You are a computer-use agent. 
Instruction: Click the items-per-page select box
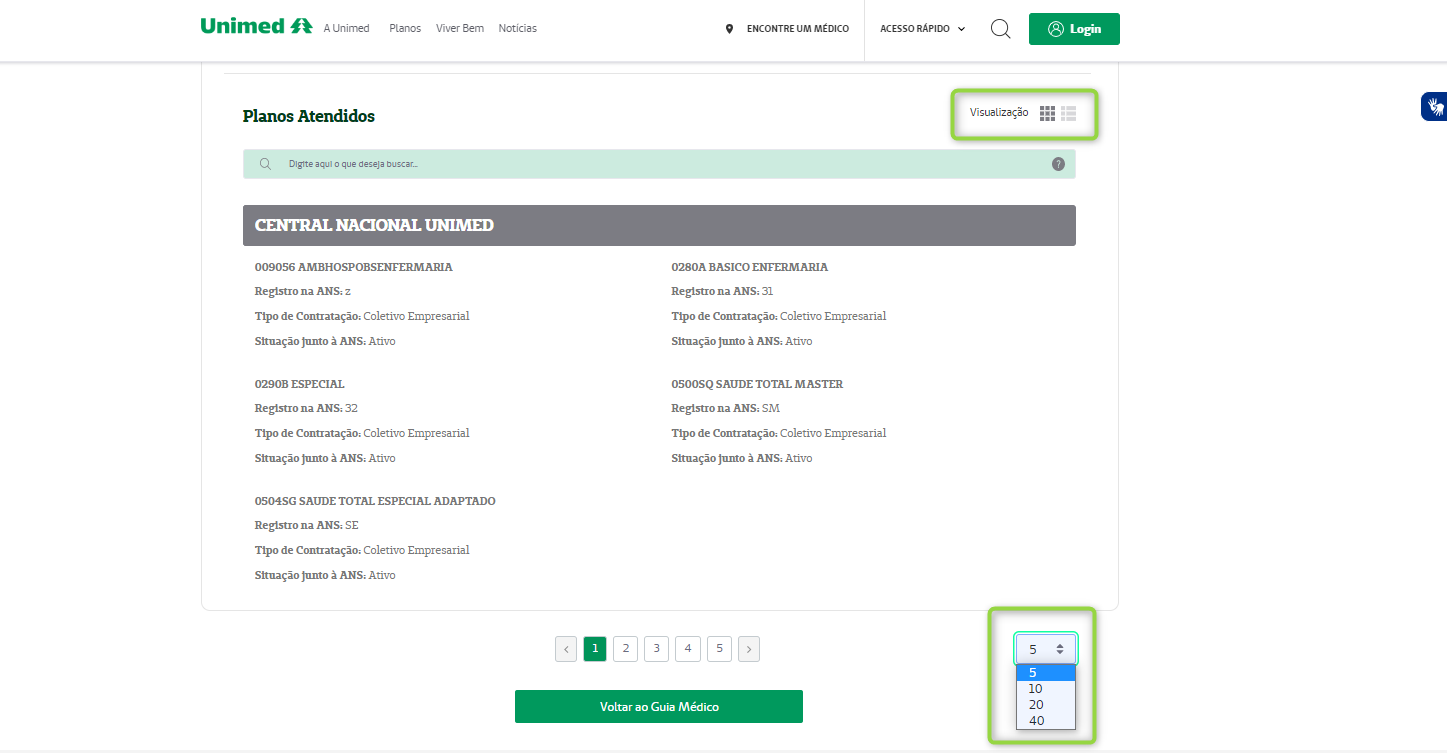(x=1046, y=649)
